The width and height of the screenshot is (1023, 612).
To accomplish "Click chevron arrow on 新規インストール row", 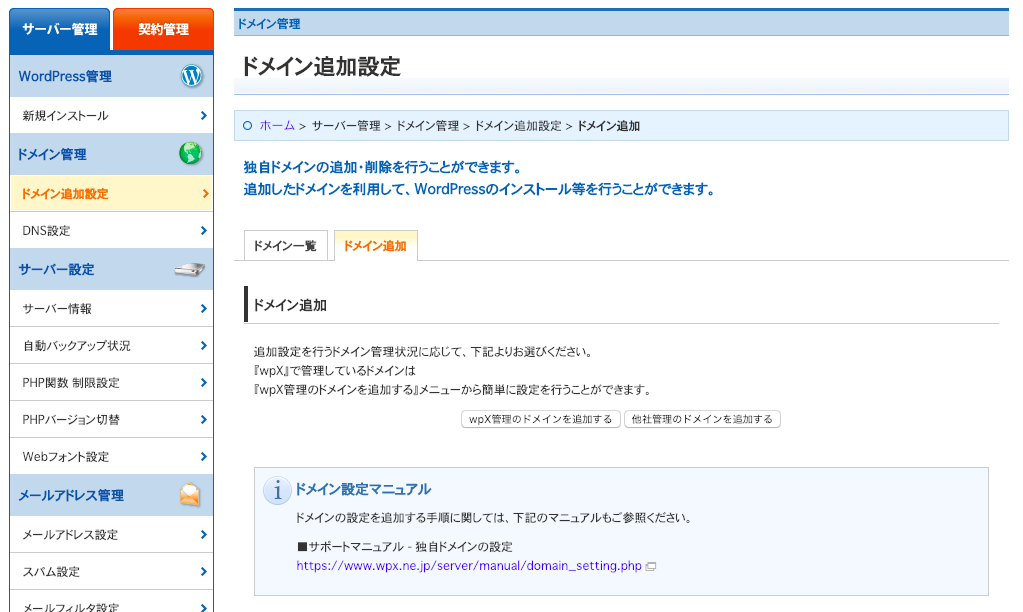I will click(204, 115).
